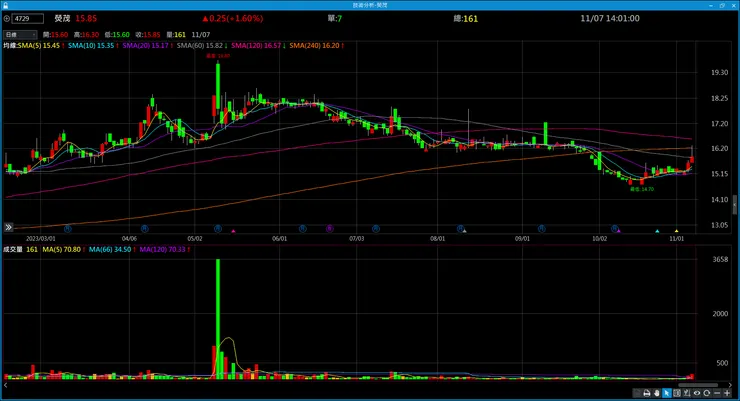Restore the technical analysis window size
740x401 pixels.
tap(722, 5)
